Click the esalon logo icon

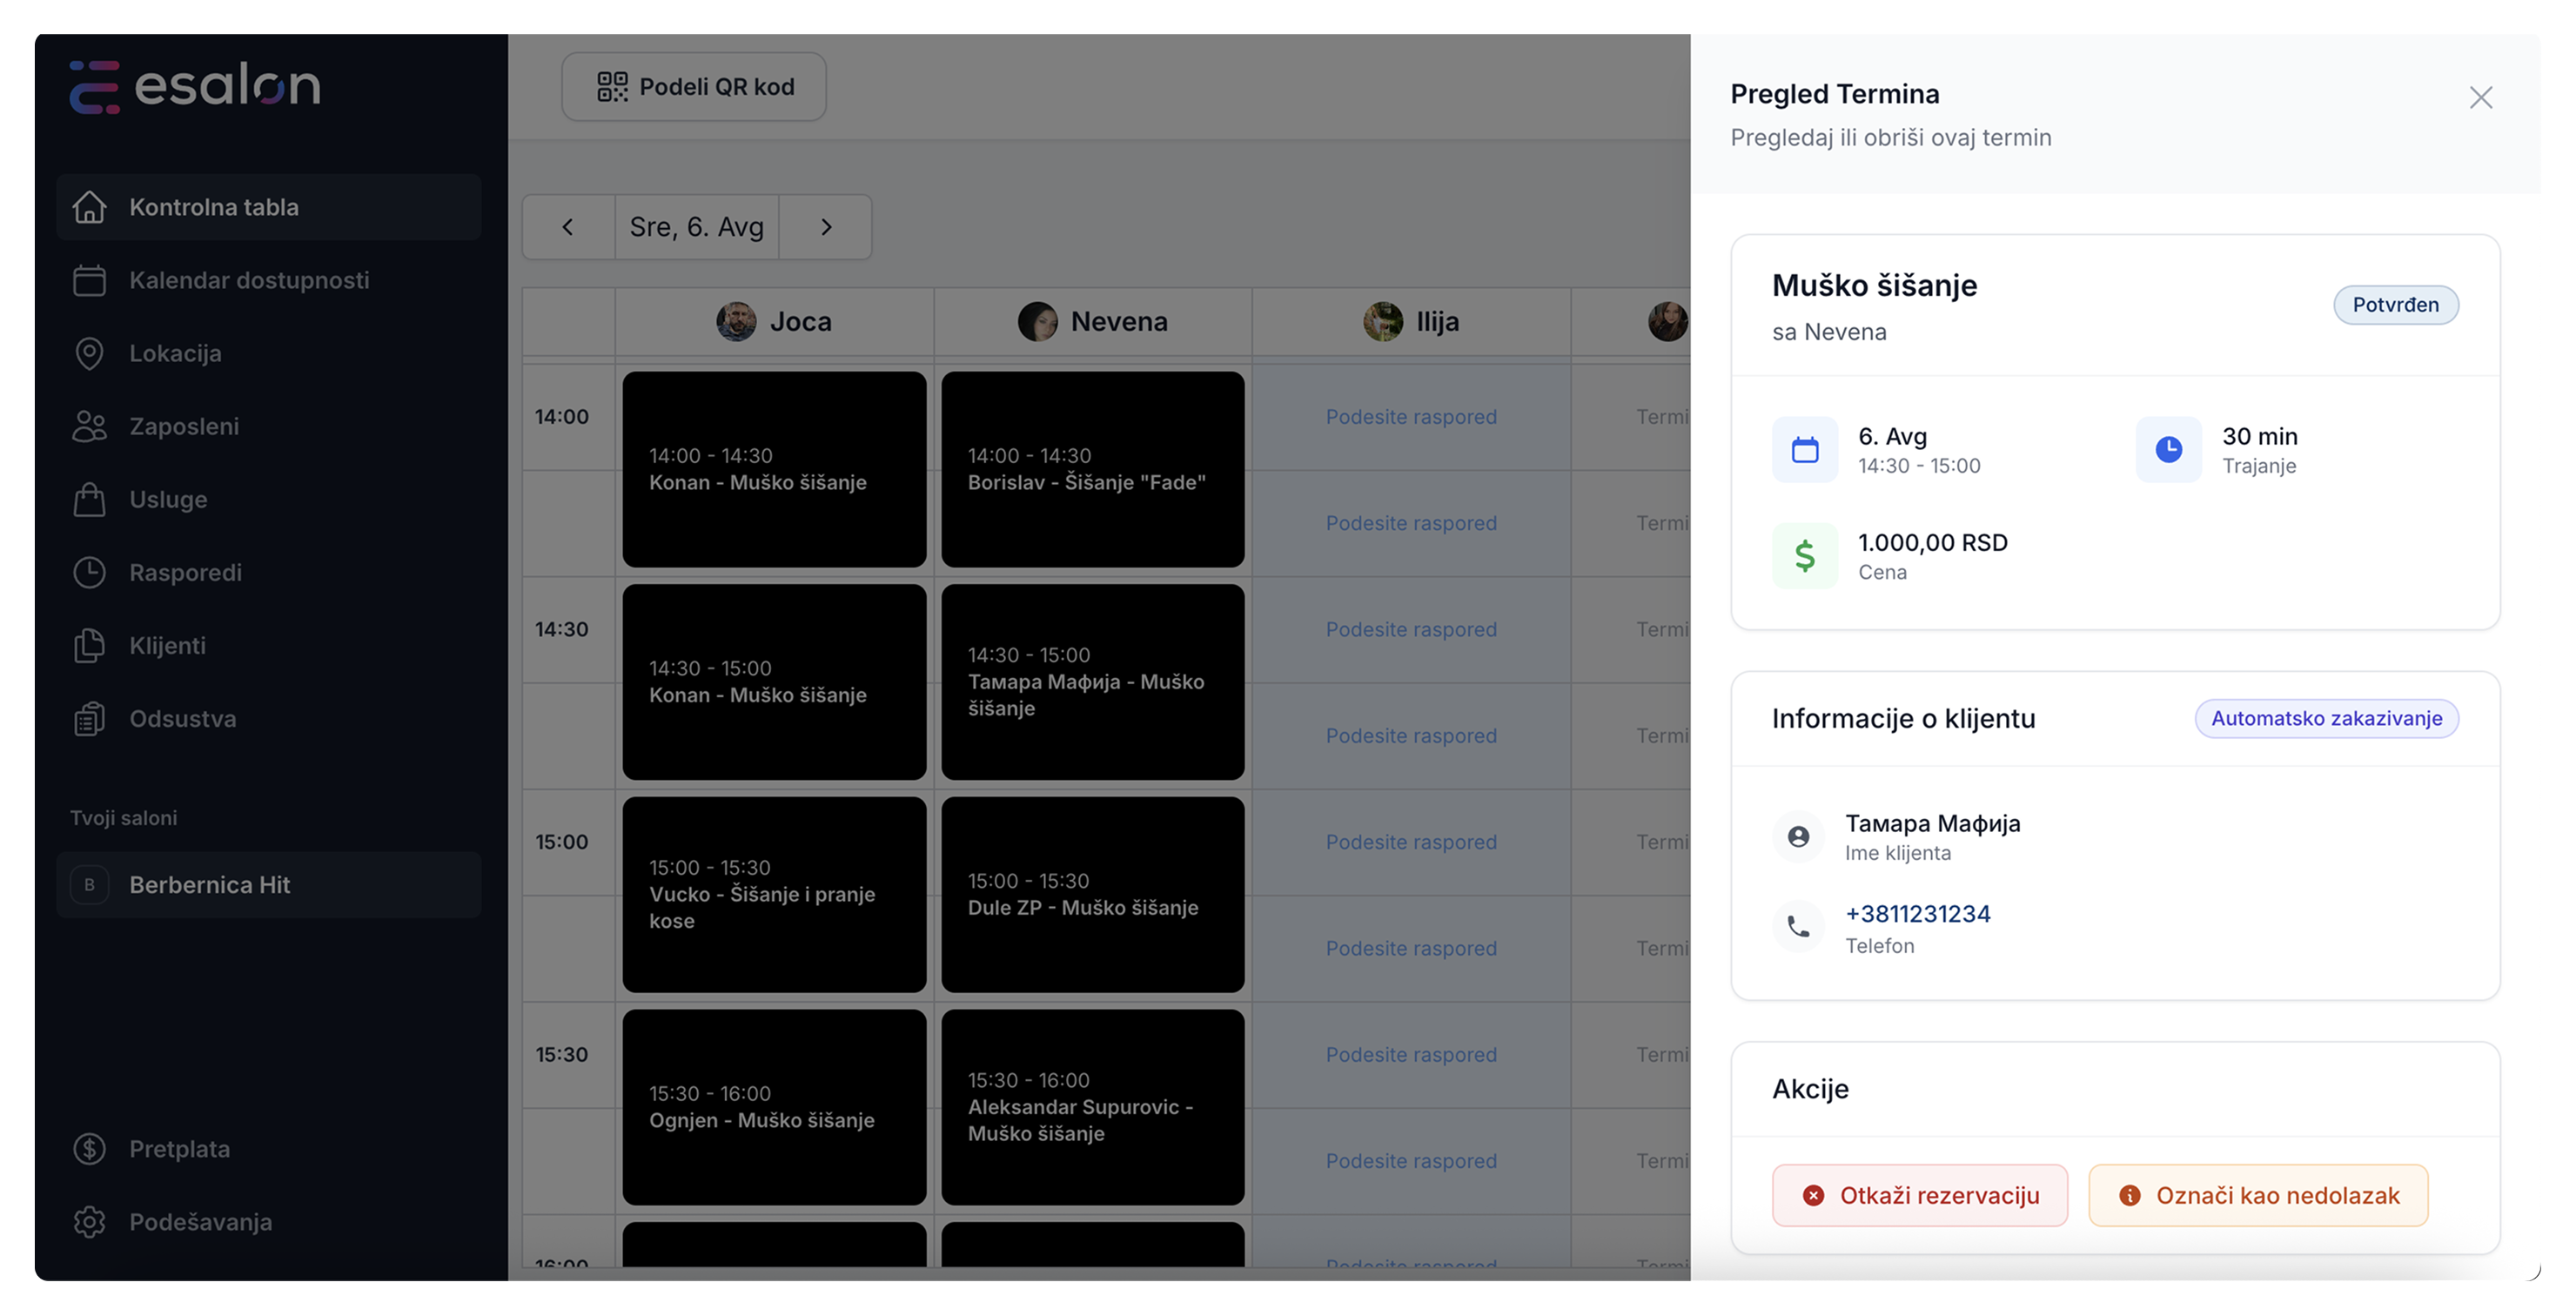95,87
